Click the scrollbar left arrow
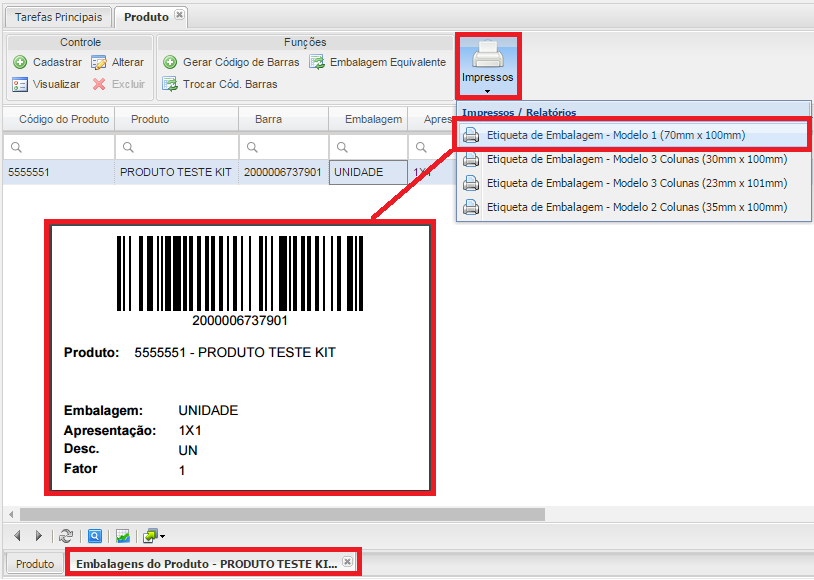This screenshot has width=814, height=580. point(11,515)
